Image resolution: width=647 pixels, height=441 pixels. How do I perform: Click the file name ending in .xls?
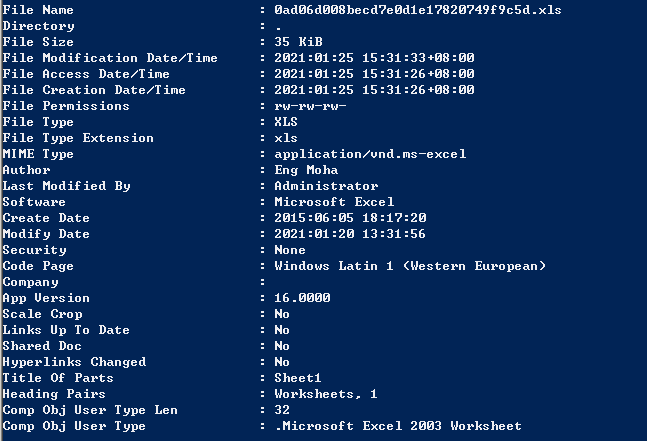point(418,10)
